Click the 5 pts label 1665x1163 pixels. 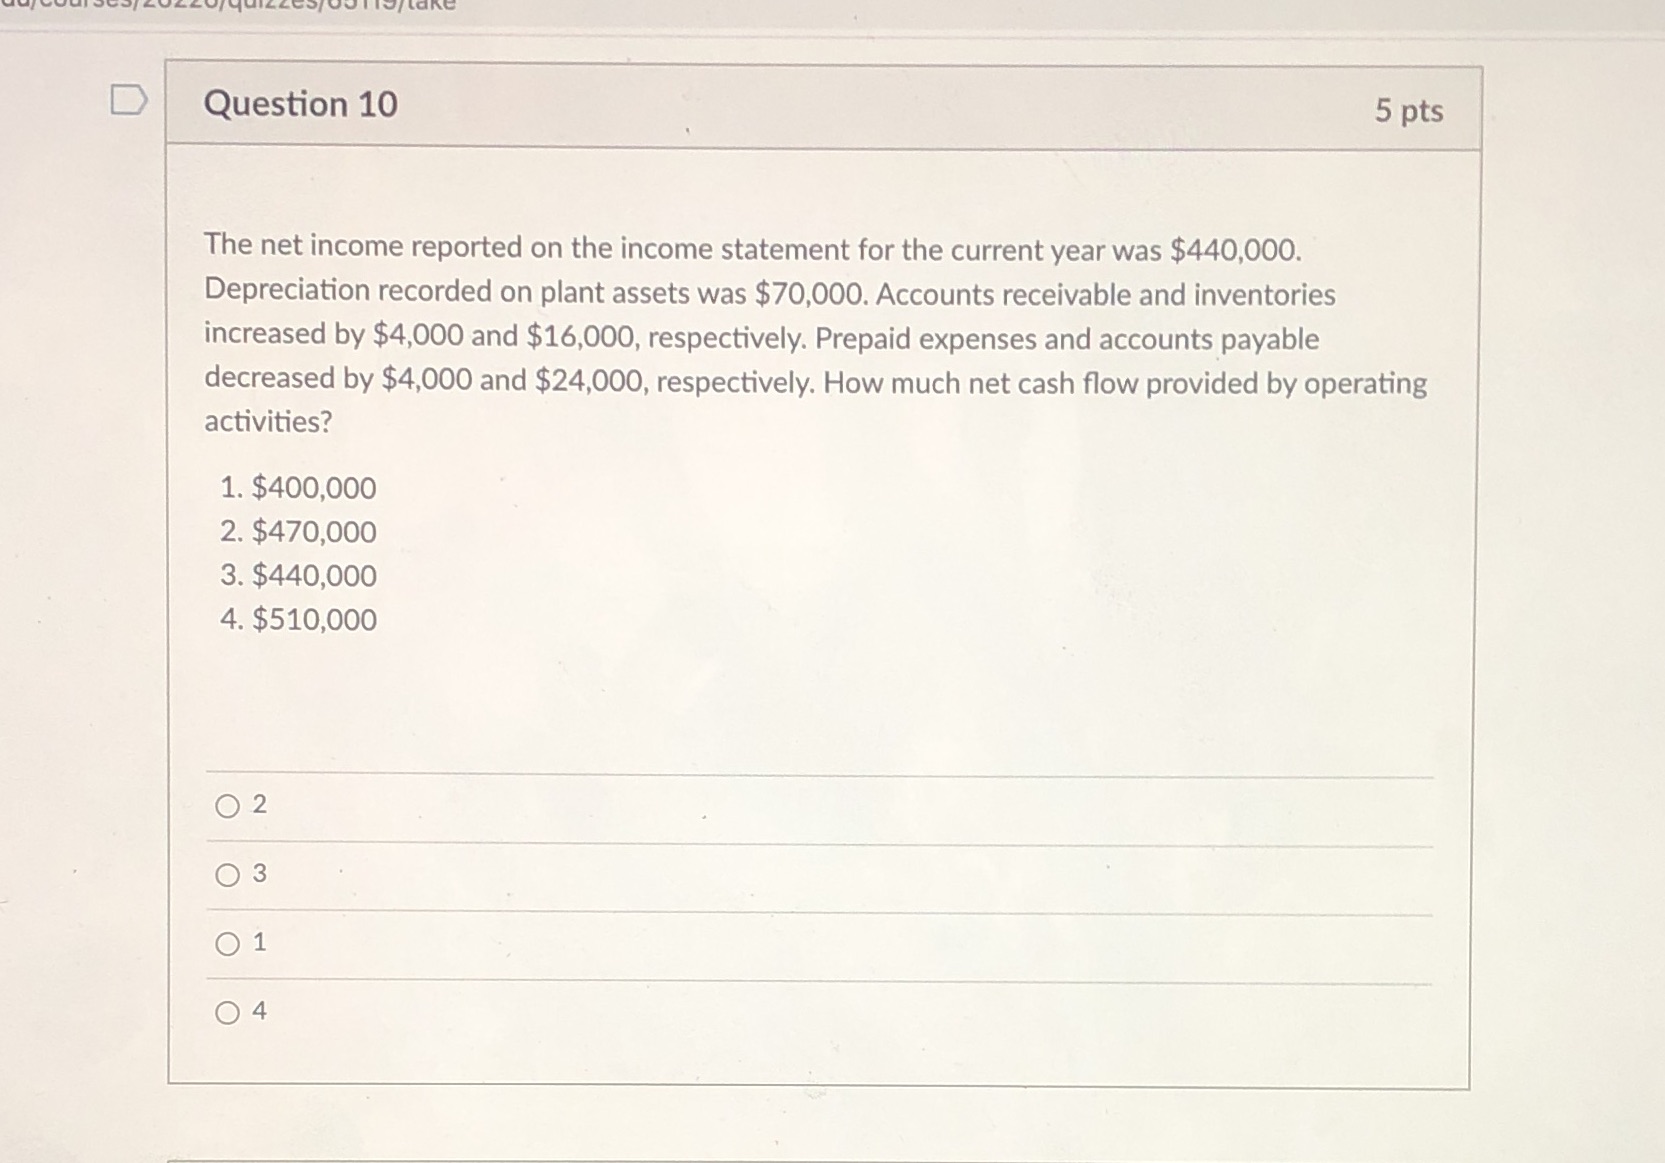[x=1412, y=111]
